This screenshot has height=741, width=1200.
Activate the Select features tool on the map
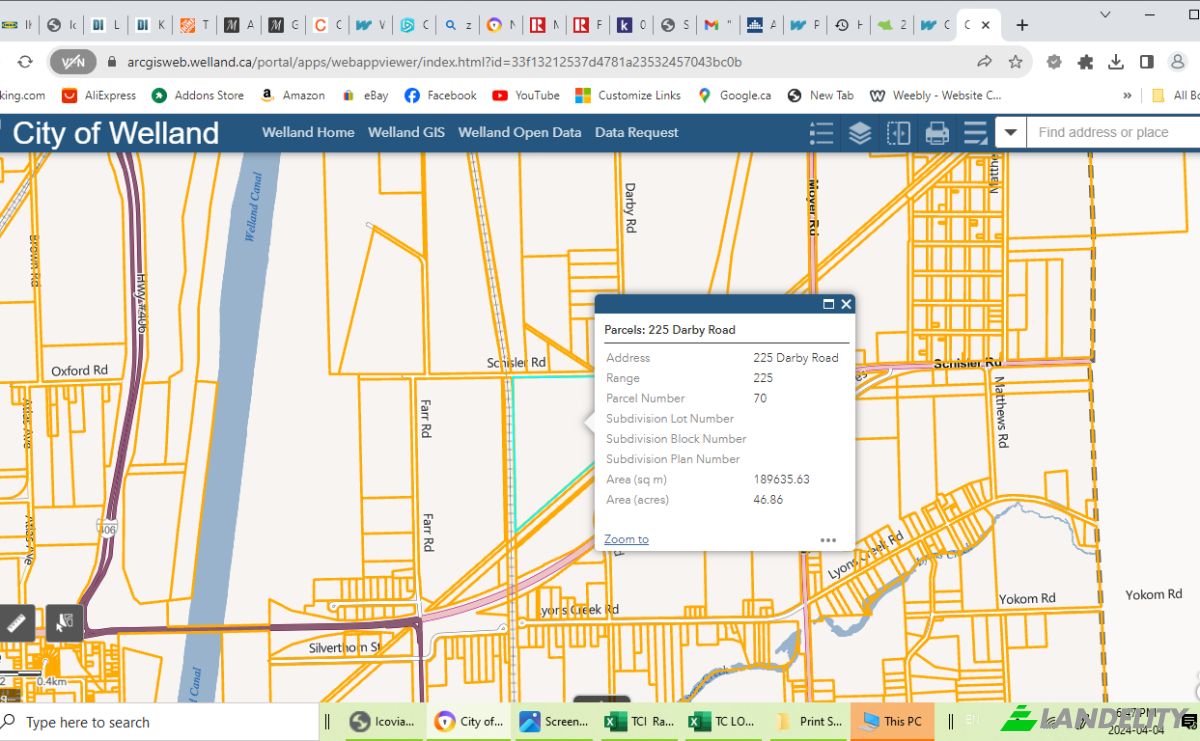pyautogui.click(x=64, y=622)
